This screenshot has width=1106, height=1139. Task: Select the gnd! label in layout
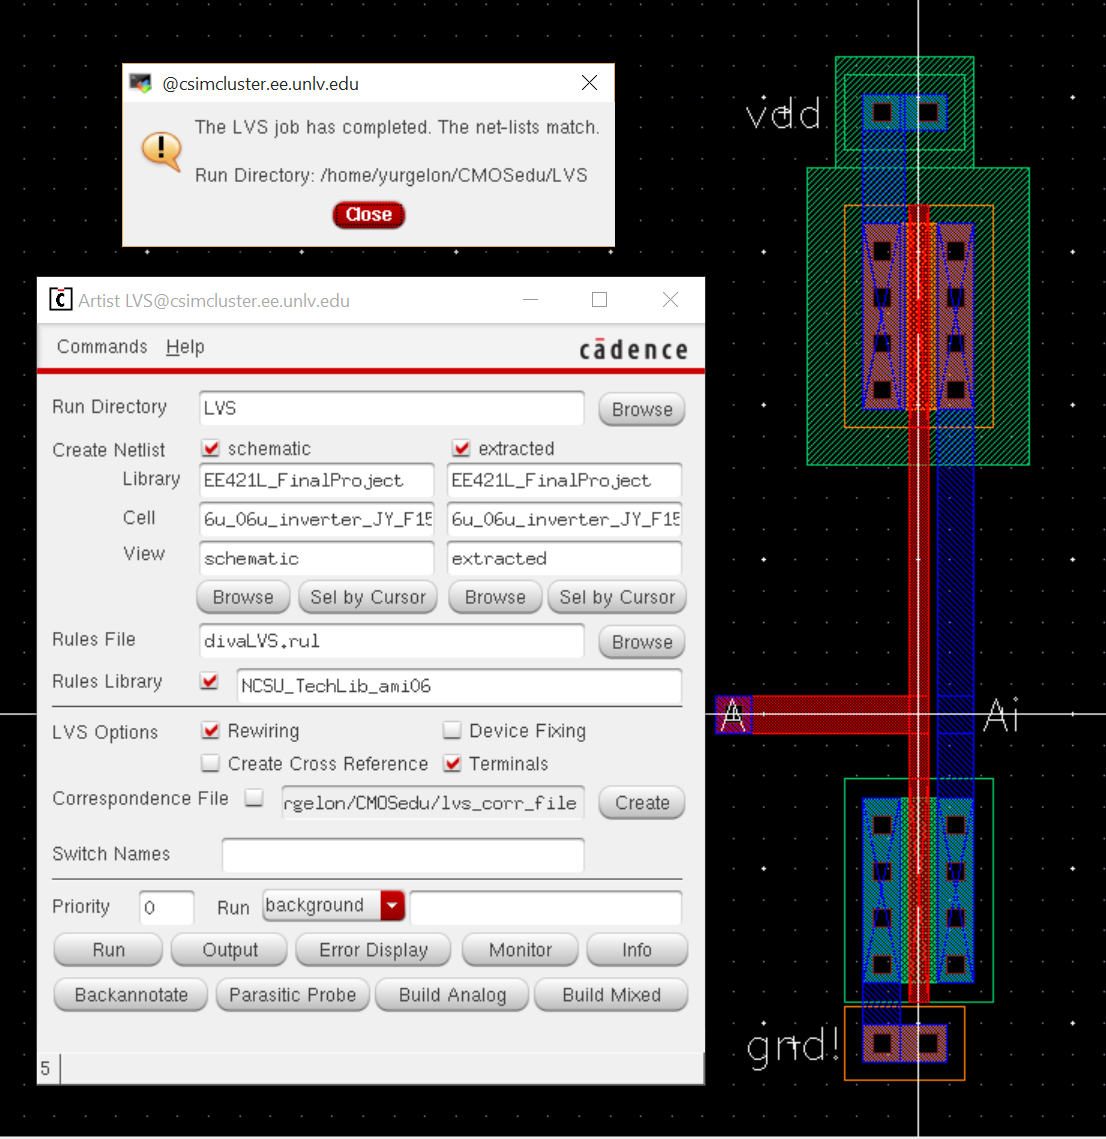794,1047
